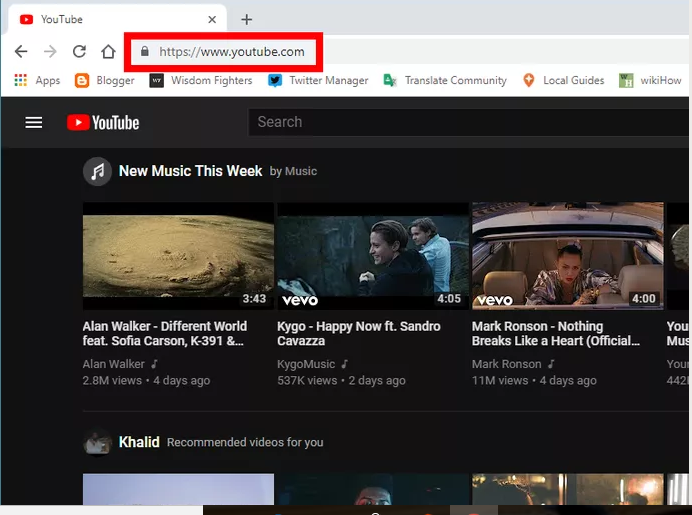692x515 pixels.
Task: Click the YouTube logo
Action: (x=103, y=123)
